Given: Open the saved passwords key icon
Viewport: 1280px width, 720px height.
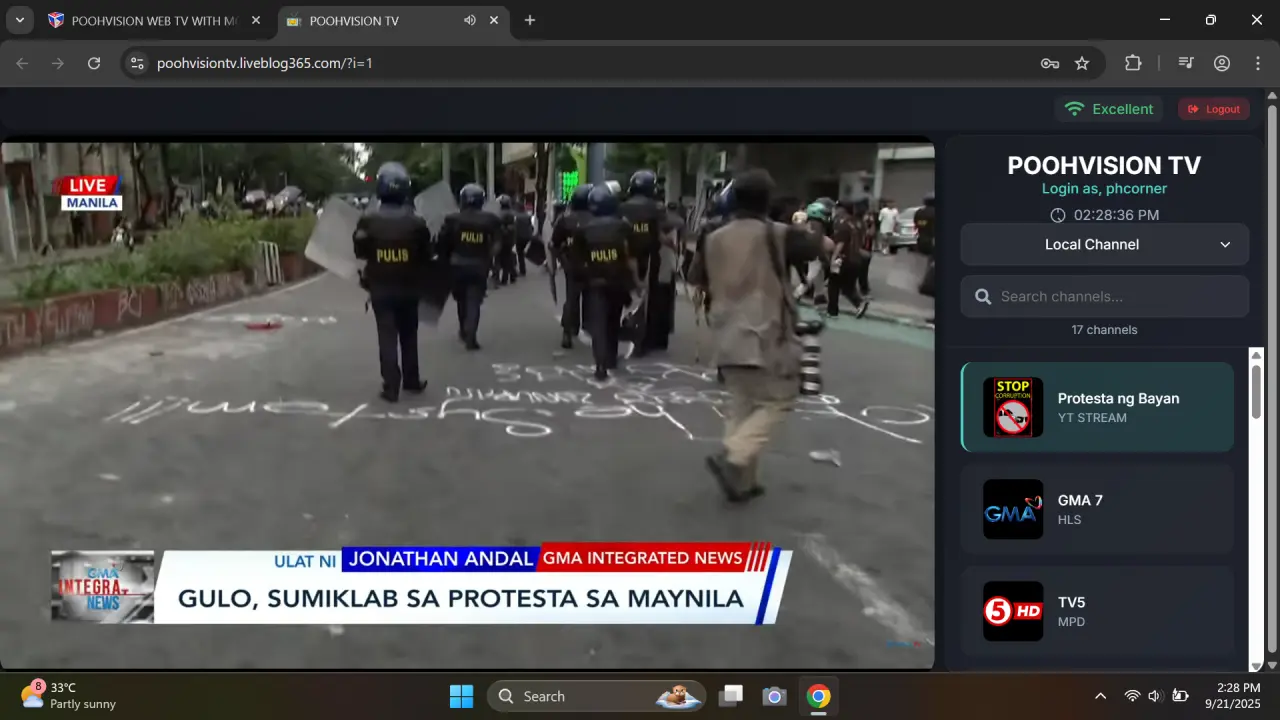Looking at the screenshot, I should coord(1050,63).
